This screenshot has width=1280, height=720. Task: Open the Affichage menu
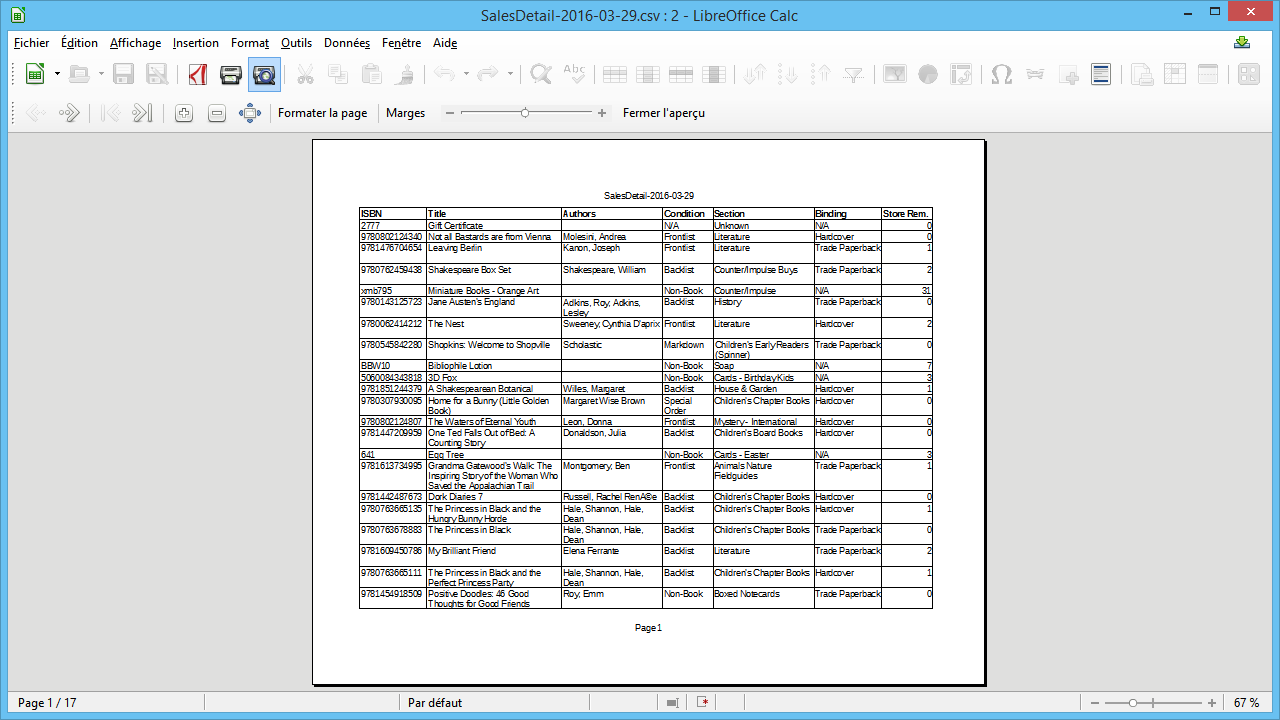(135, 43)
